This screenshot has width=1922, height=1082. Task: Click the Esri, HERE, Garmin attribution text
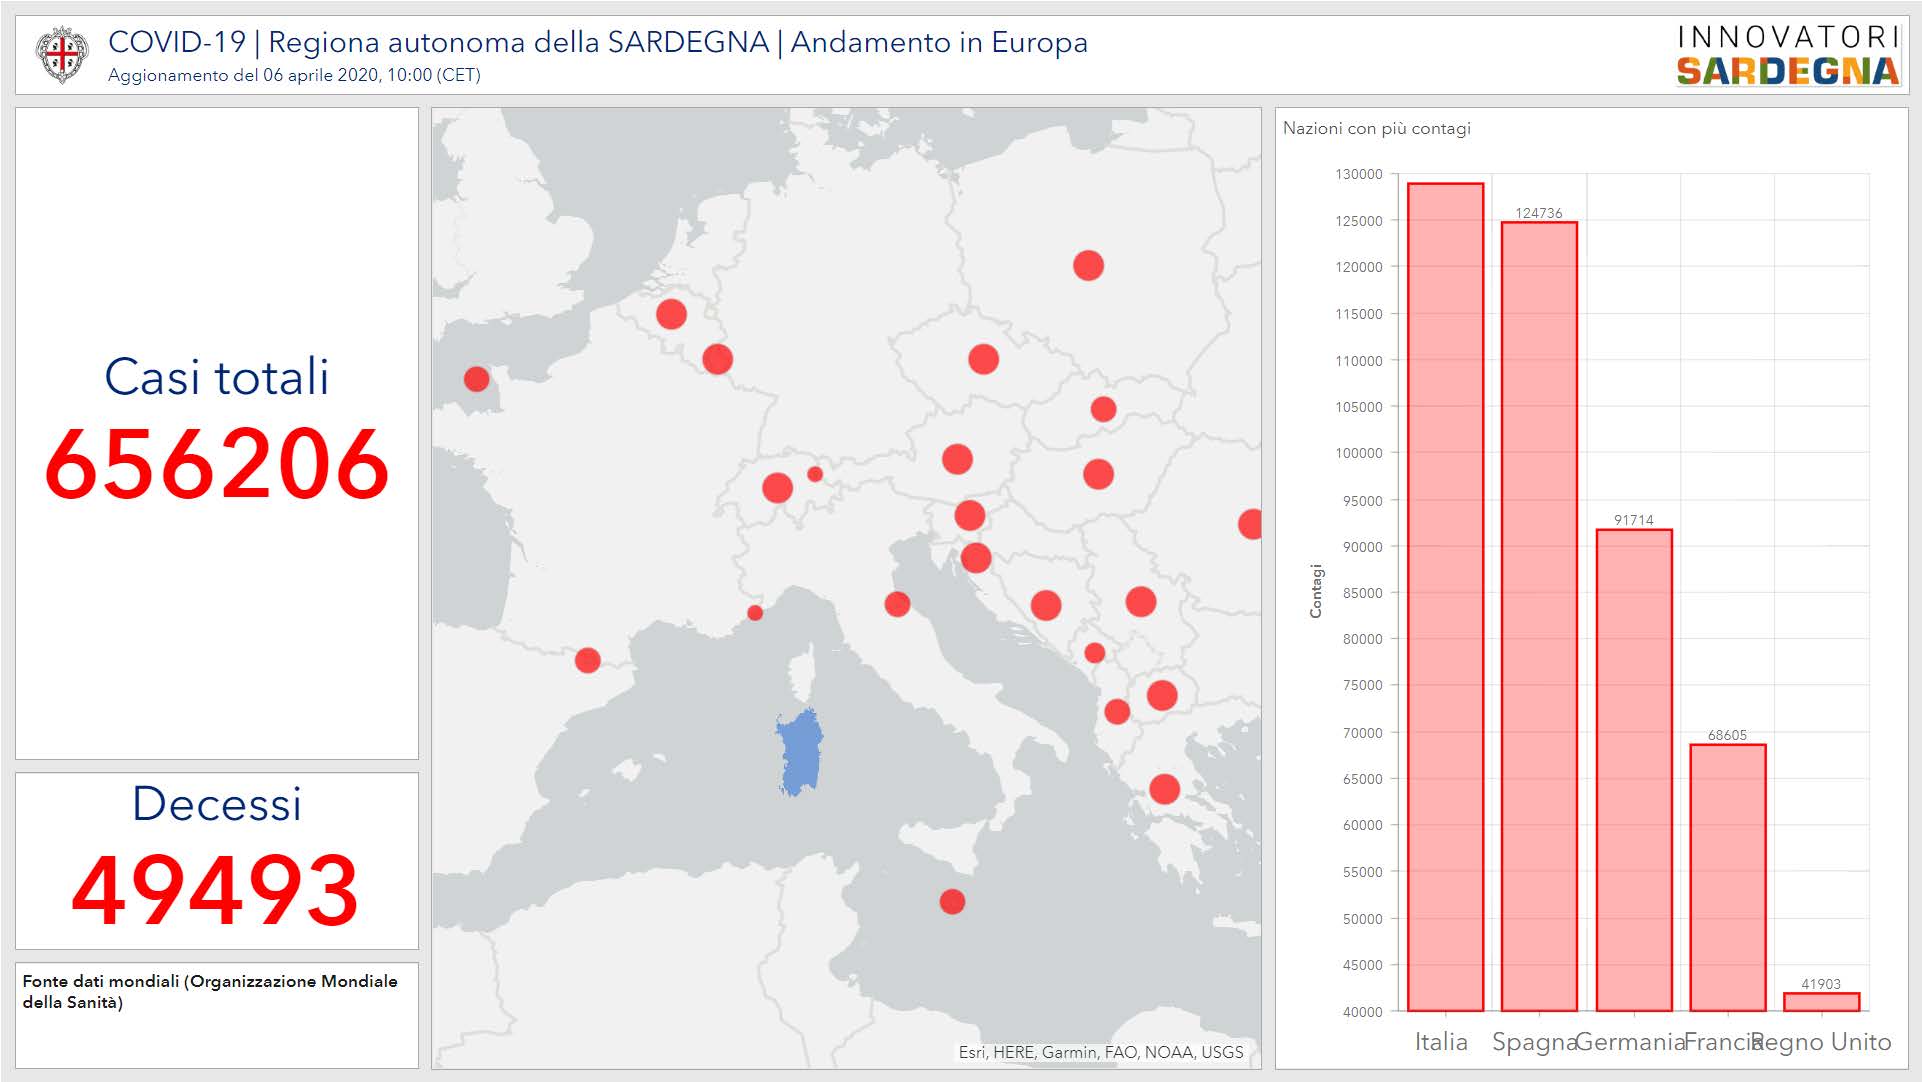[x=1100, y=1052]
